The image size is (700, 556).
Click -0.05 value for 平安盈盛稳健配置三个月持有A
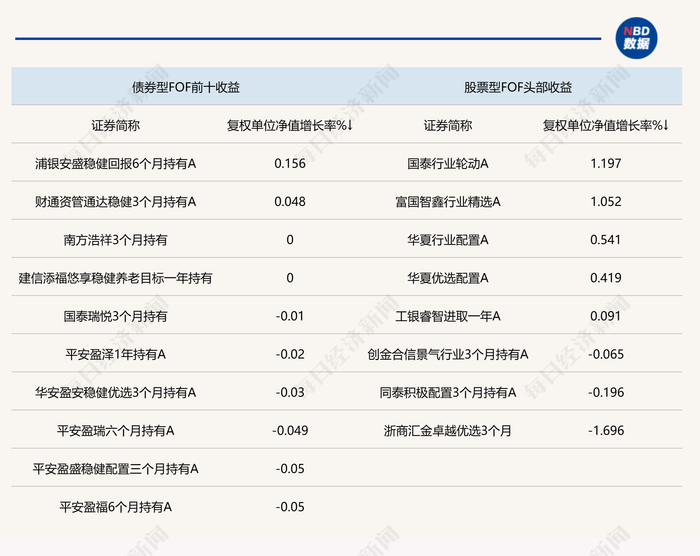click(x=290, y=469)
